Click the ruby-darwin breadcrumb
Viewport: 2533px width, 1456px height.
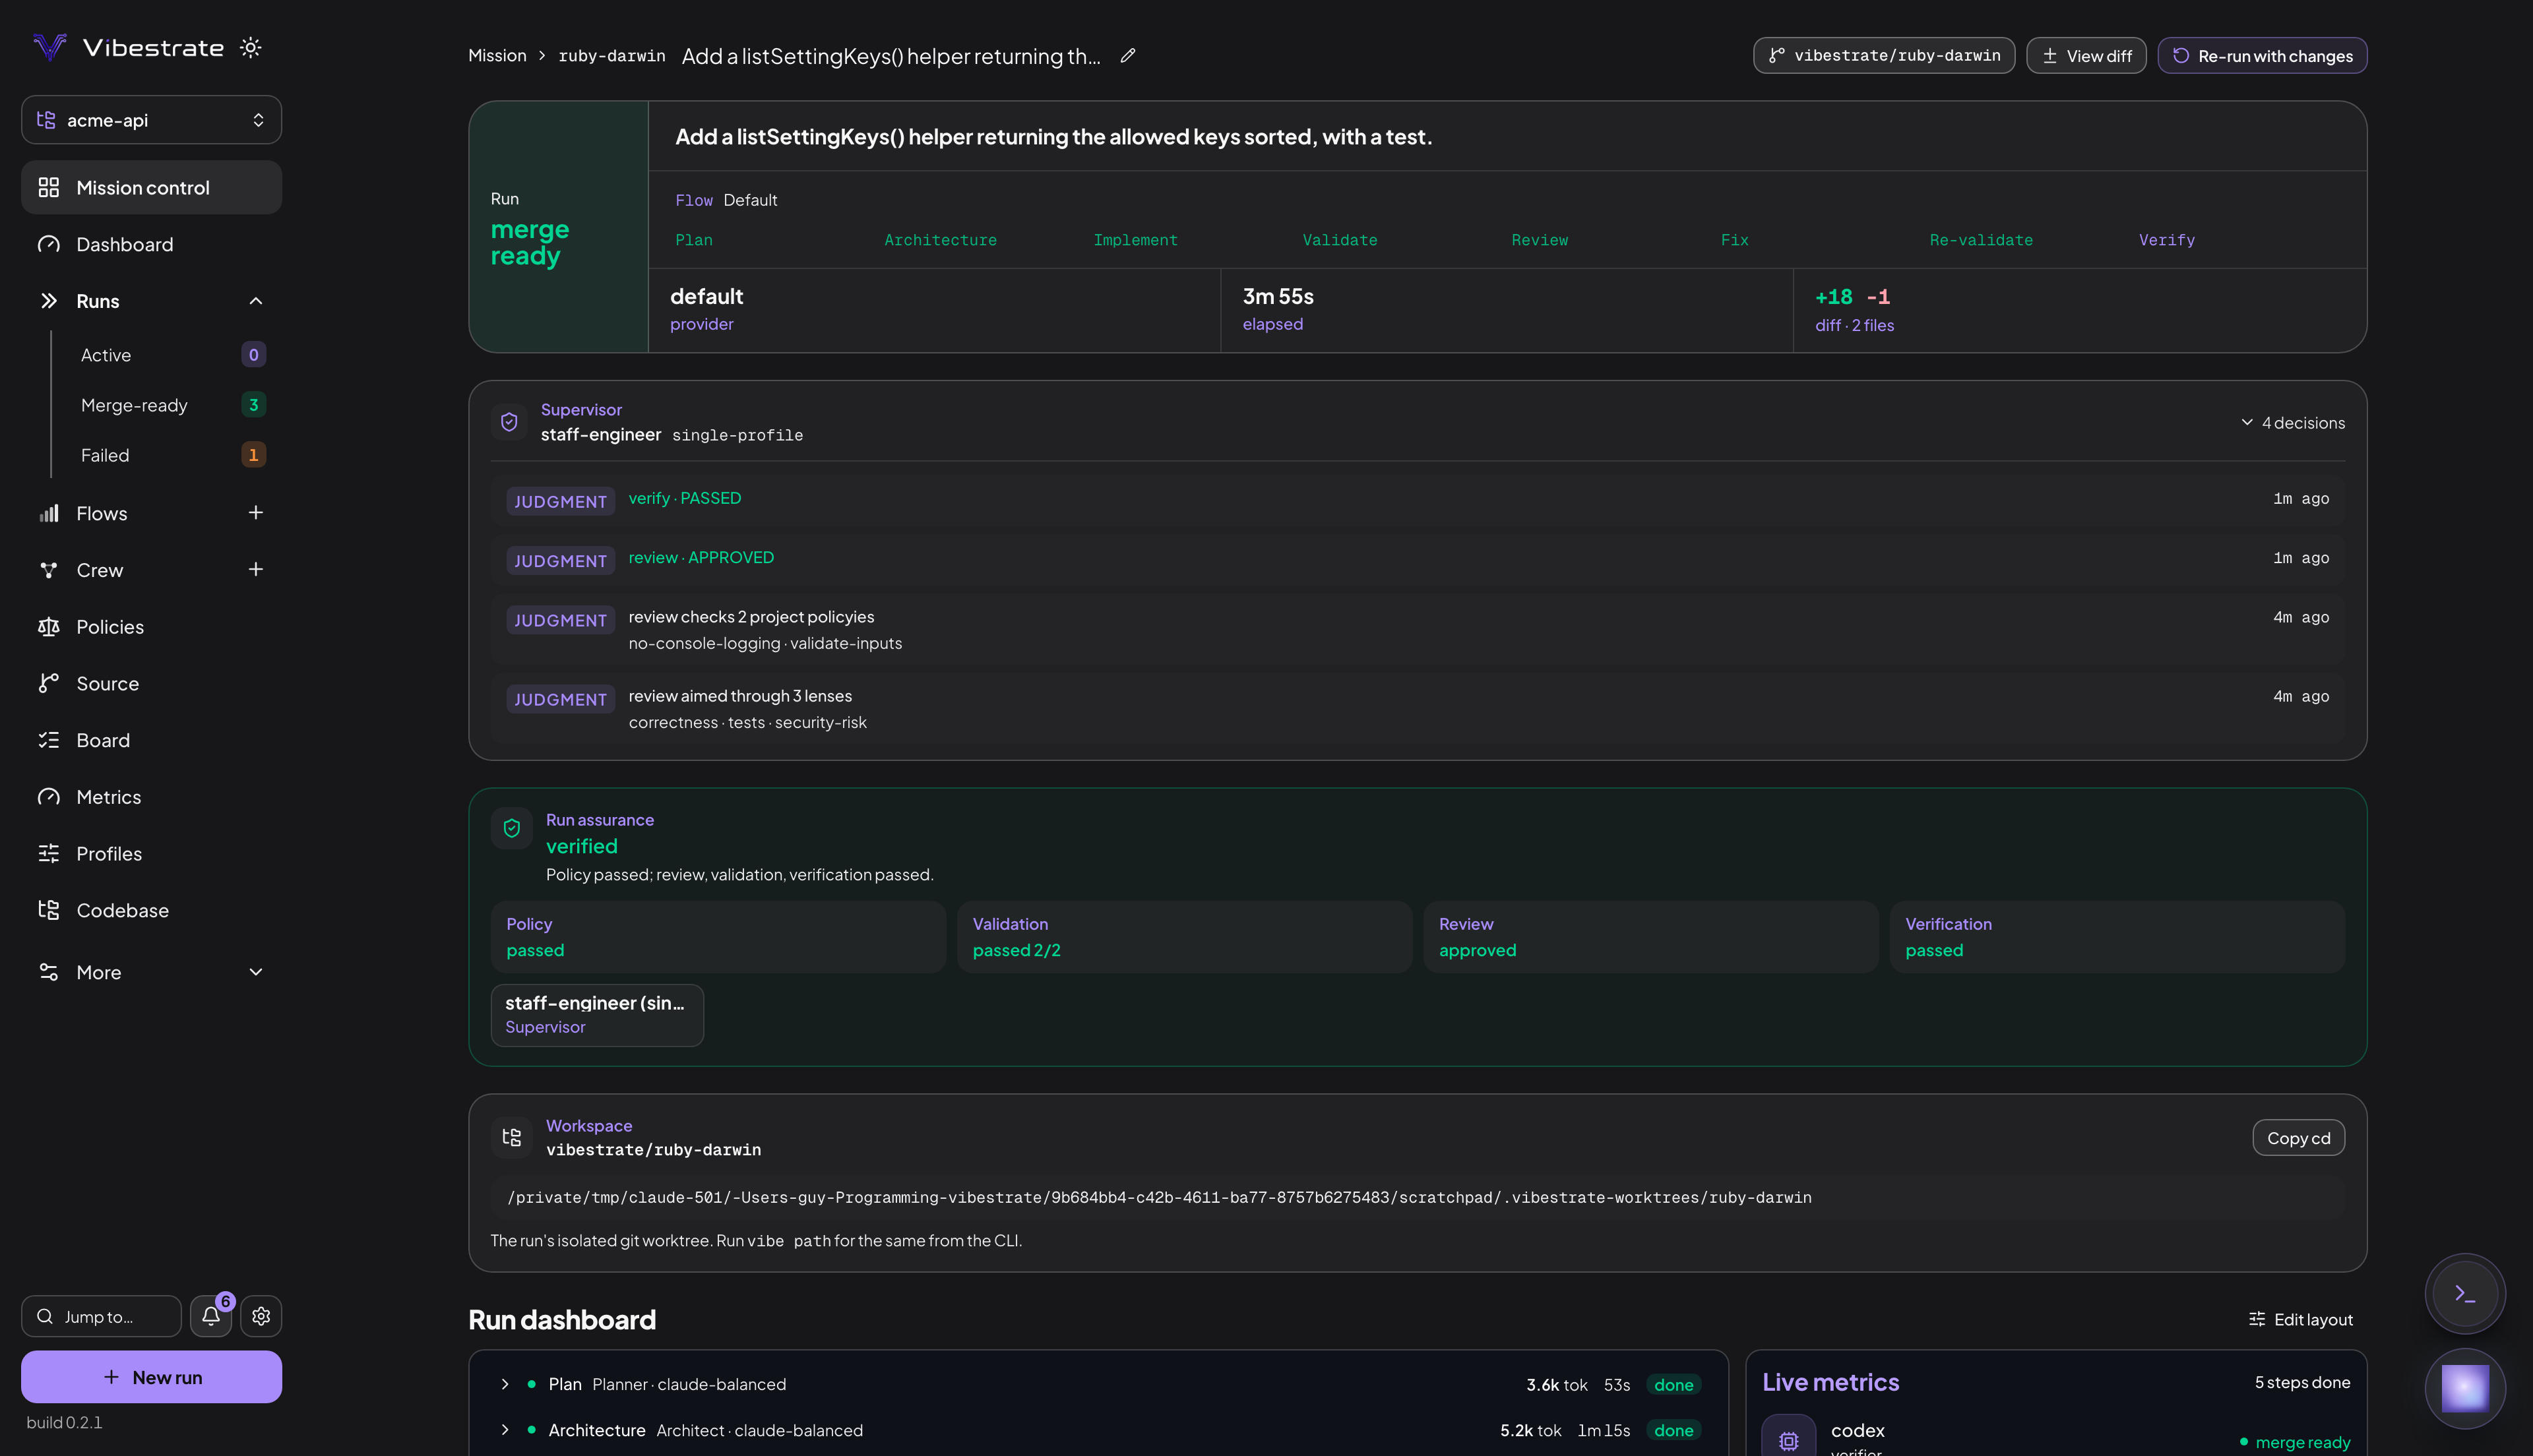tap(612, 56)
